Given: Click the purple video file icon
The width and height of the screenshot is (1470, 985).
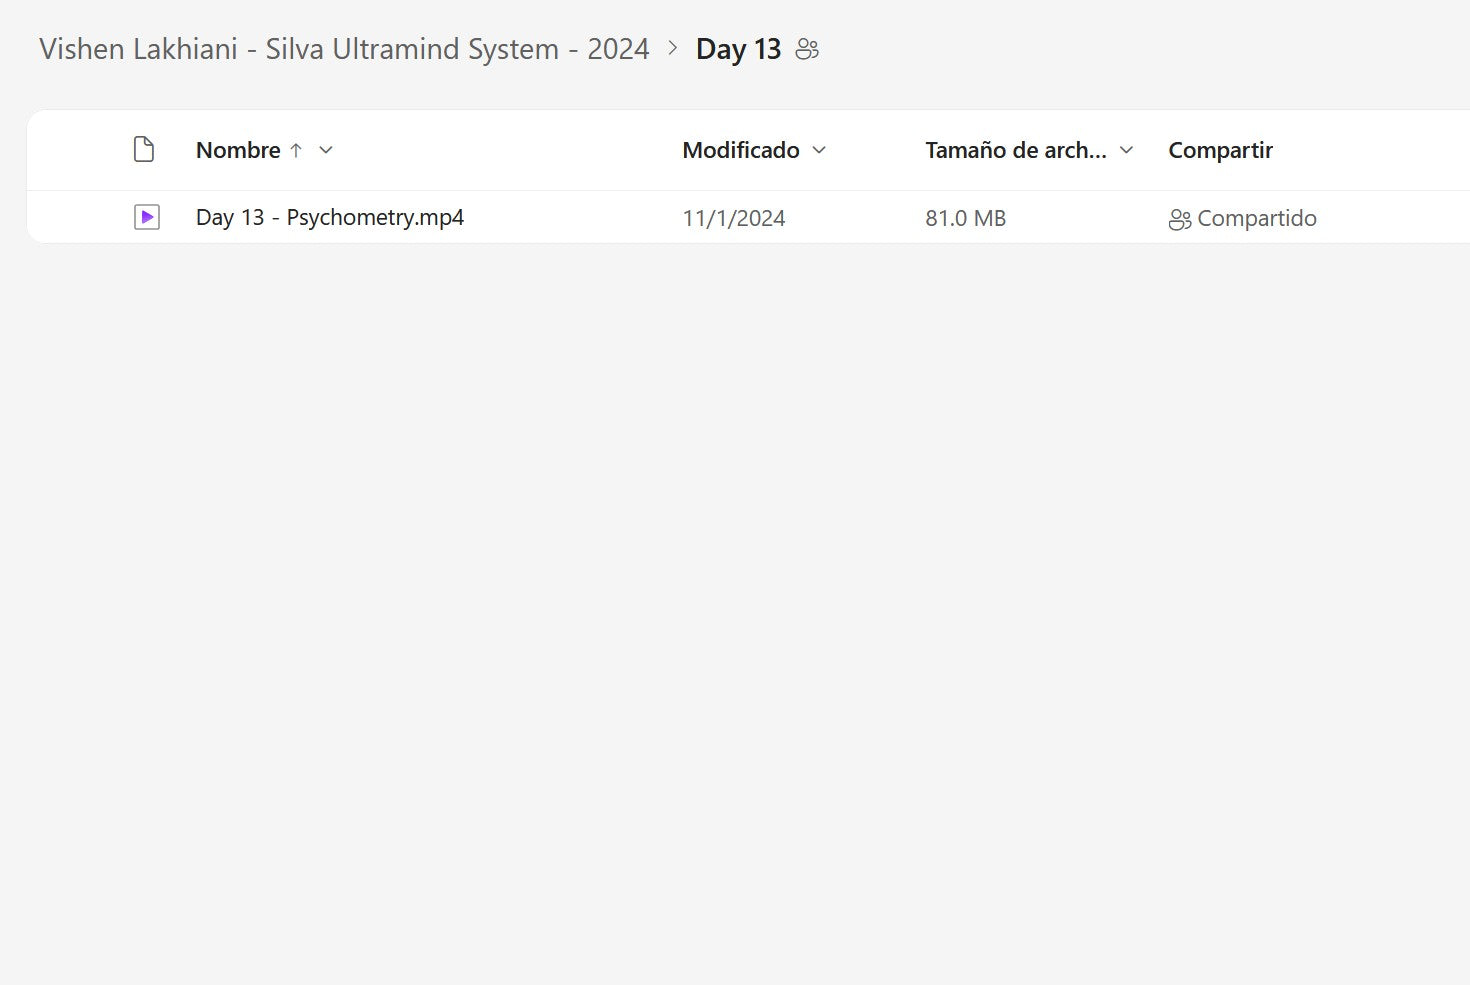Looking at the screenshot, I should click(x=147, y=217).
